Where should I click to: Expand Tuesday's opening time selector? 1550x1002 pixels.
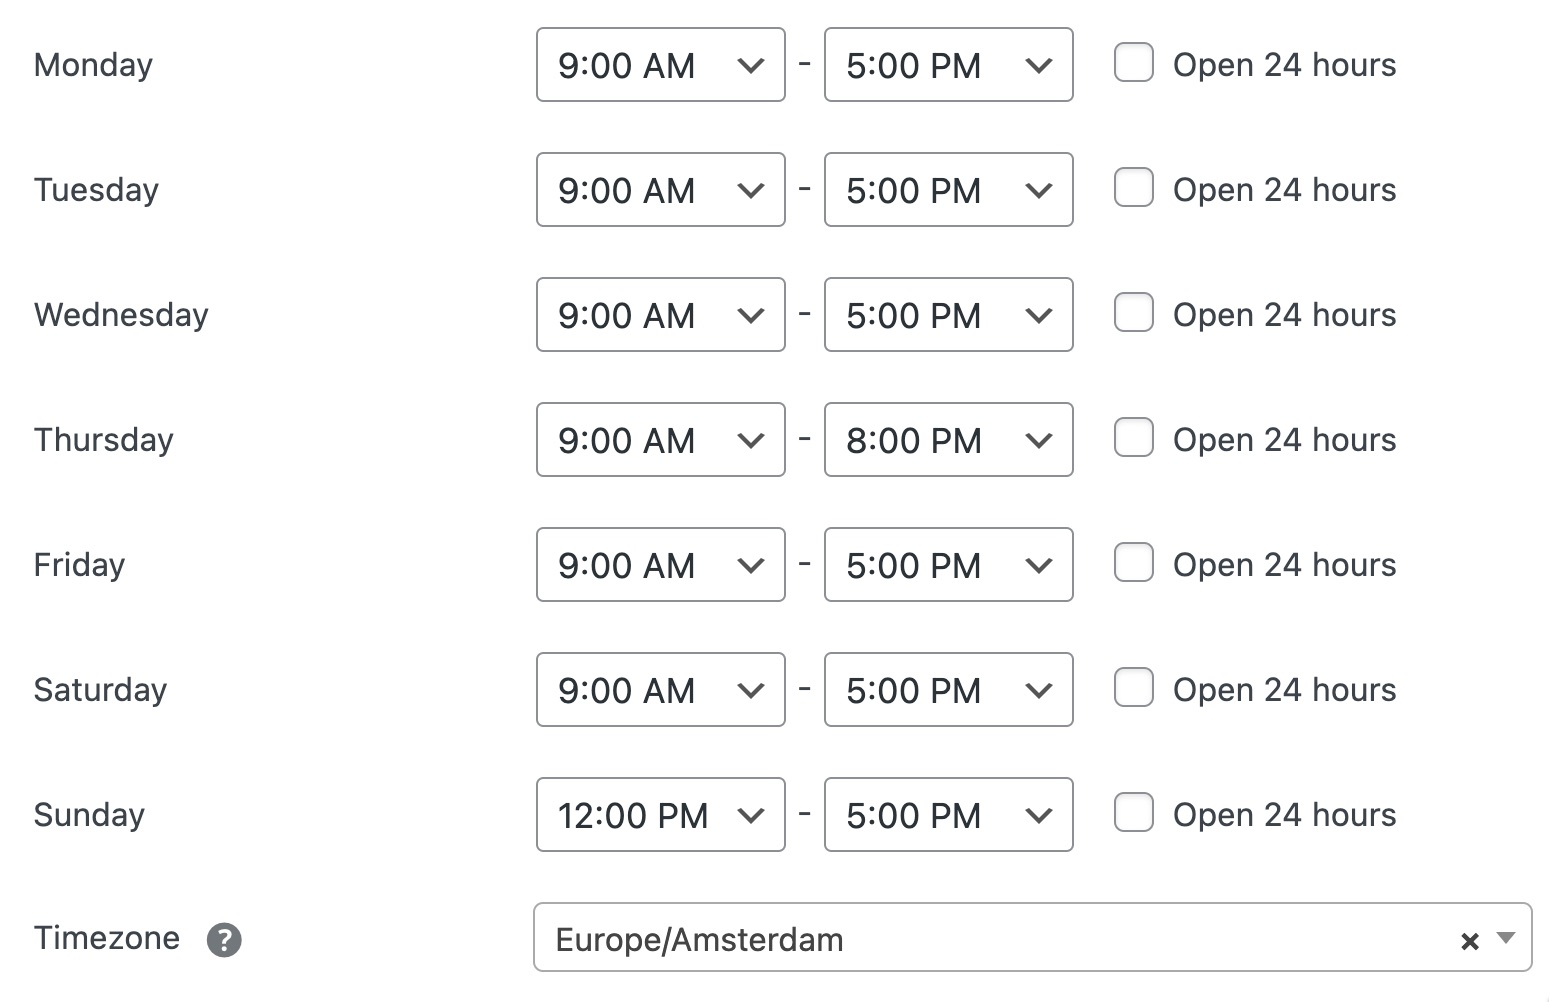click(x=660, y=190)
